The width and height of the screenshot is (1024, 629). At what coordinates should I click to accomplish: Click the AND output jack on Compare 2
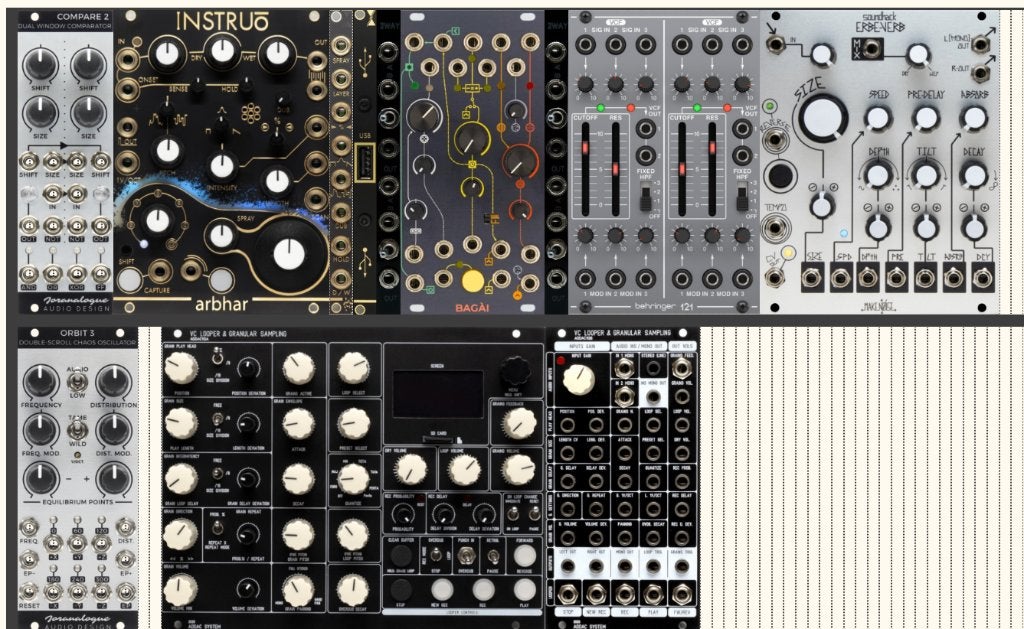[28, 274]
